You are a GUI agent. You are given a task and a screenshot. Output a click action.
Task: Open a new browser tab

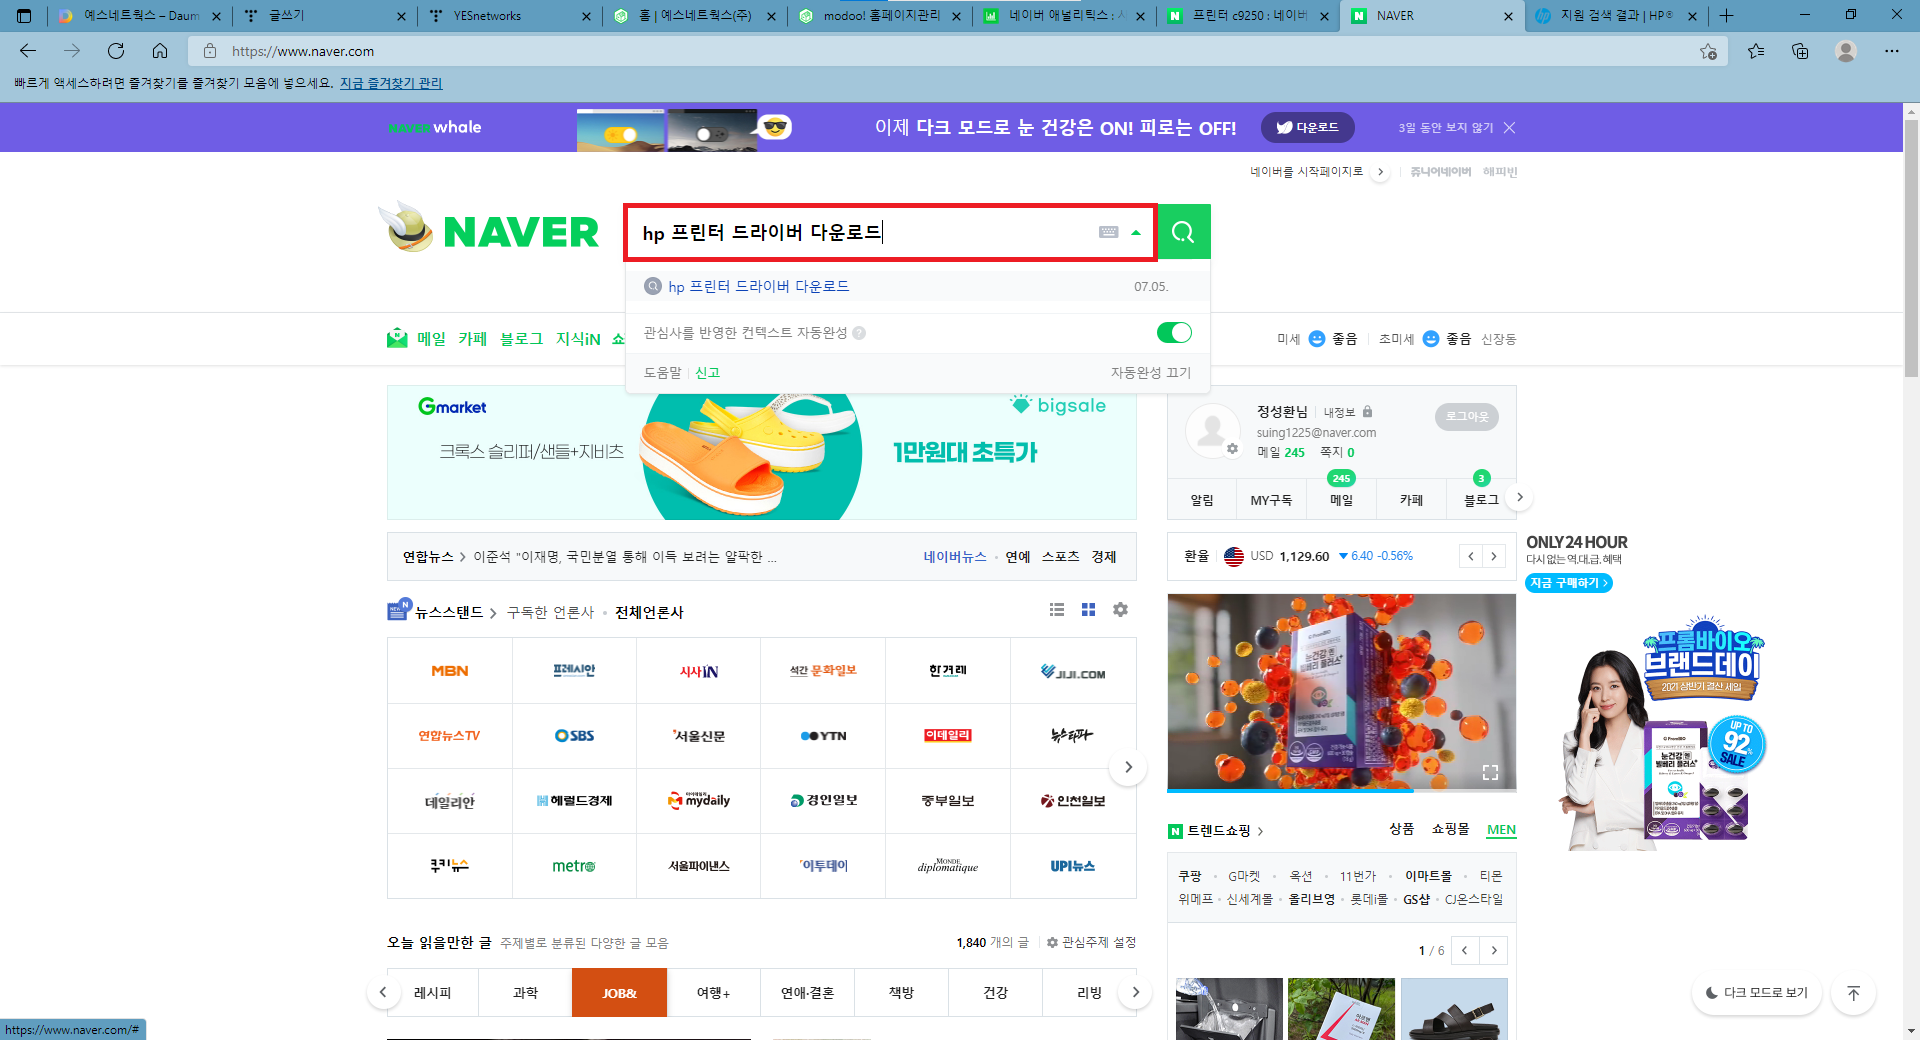point(1727,16)
